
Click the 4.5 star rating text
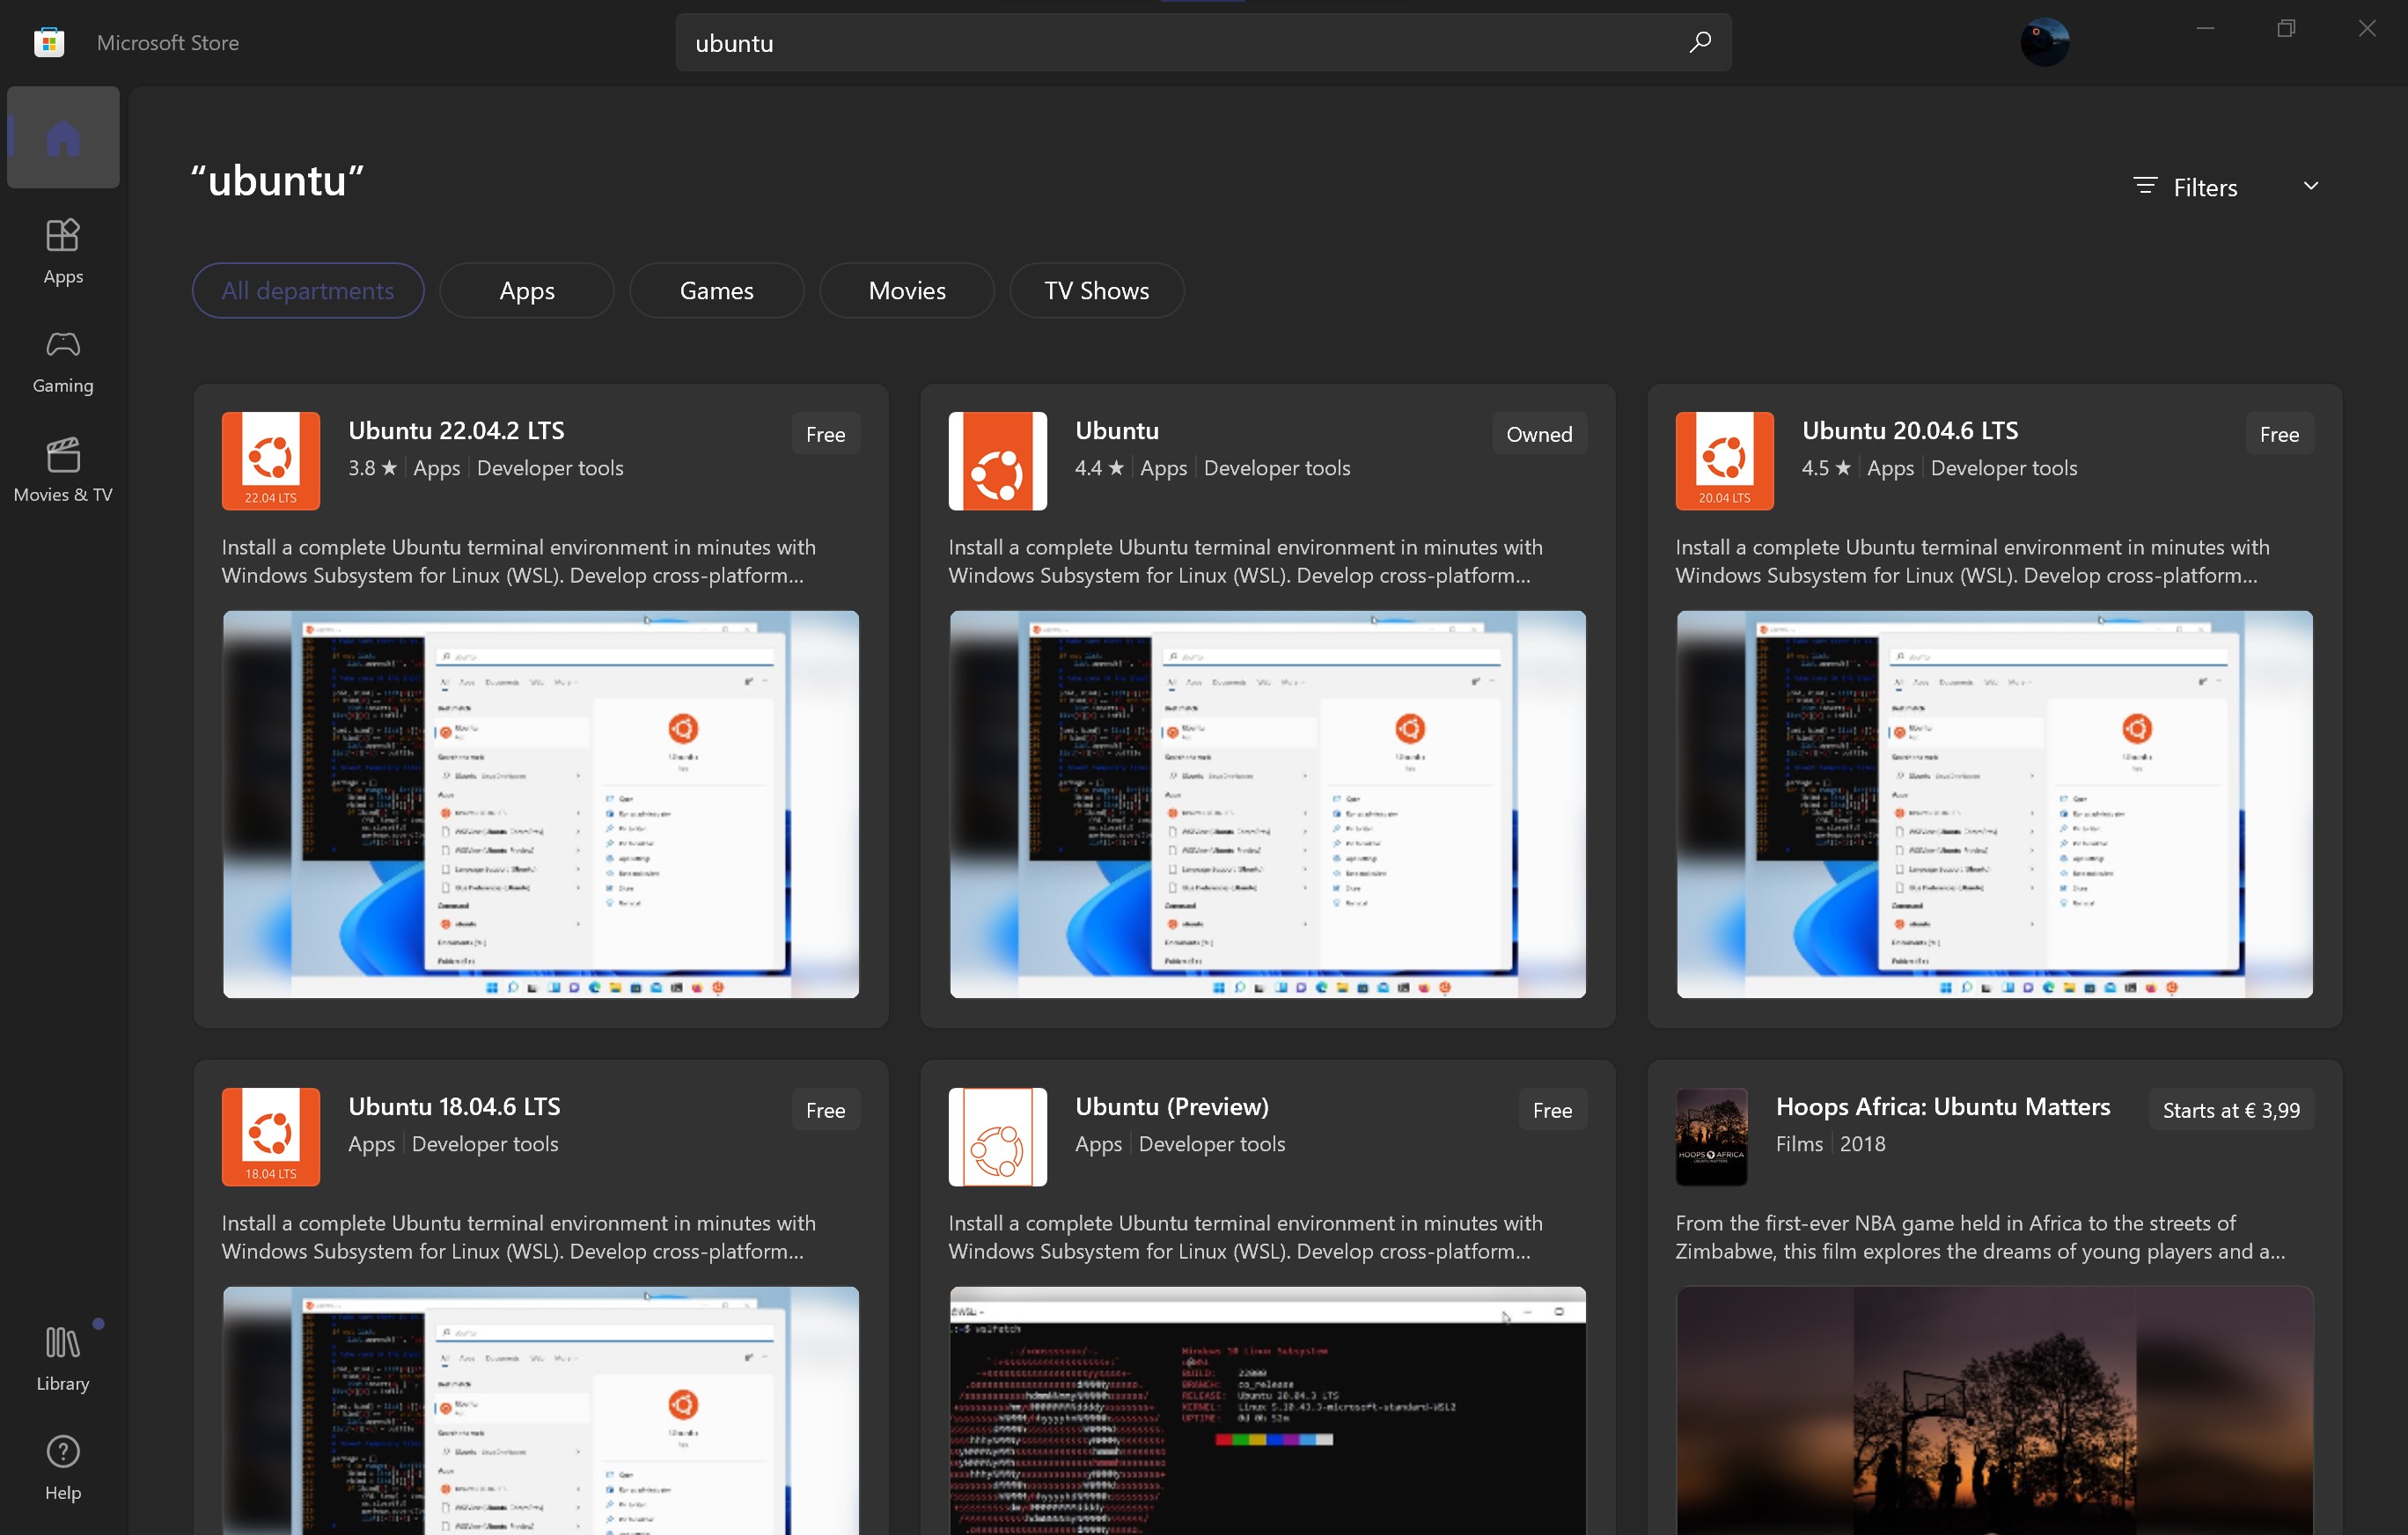click(1827, 468)
